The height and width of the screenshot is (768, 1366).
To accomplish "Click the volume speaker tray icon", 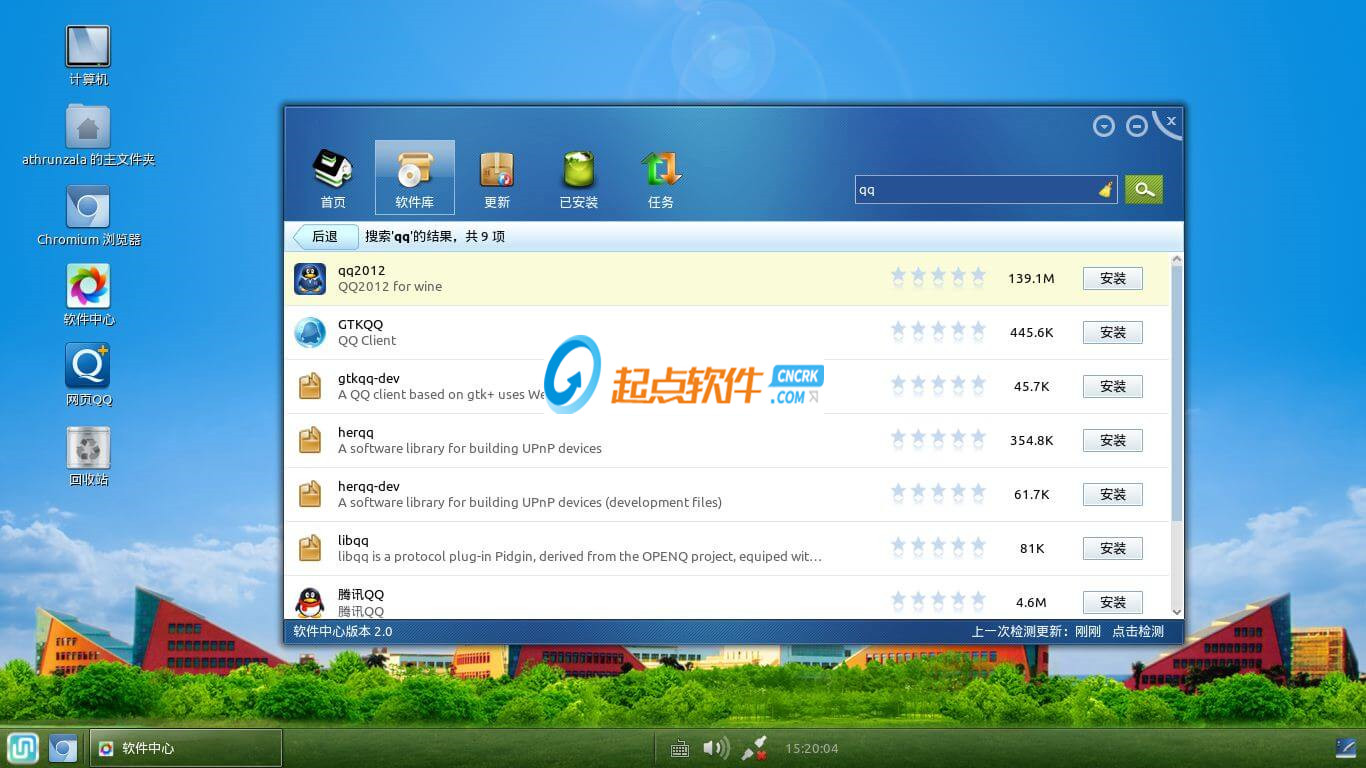I will point(715,748).
